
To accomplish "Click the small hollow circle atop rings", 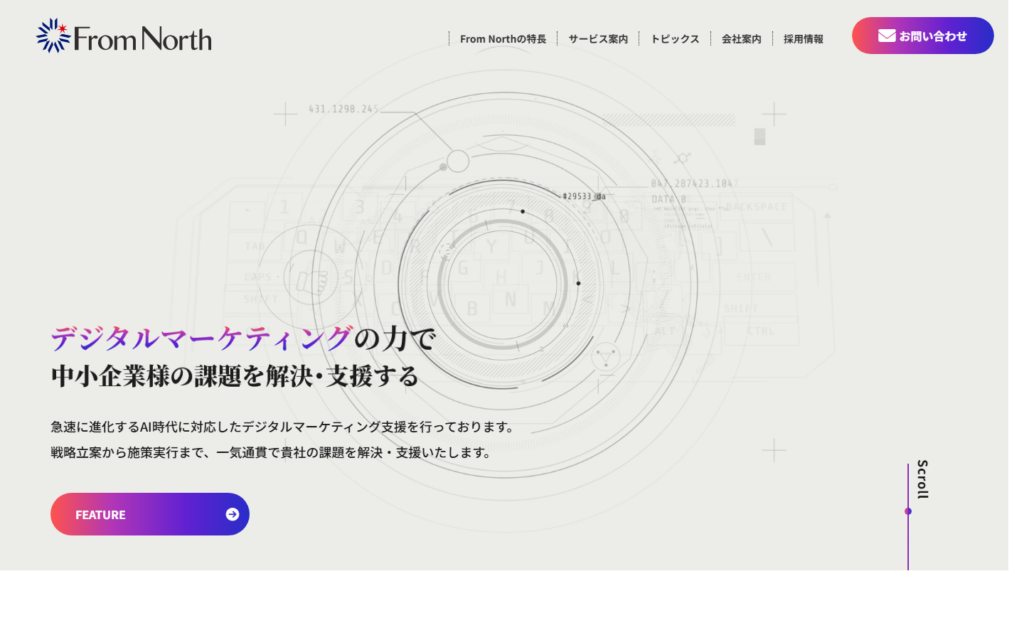I will (x=458, y=161).
